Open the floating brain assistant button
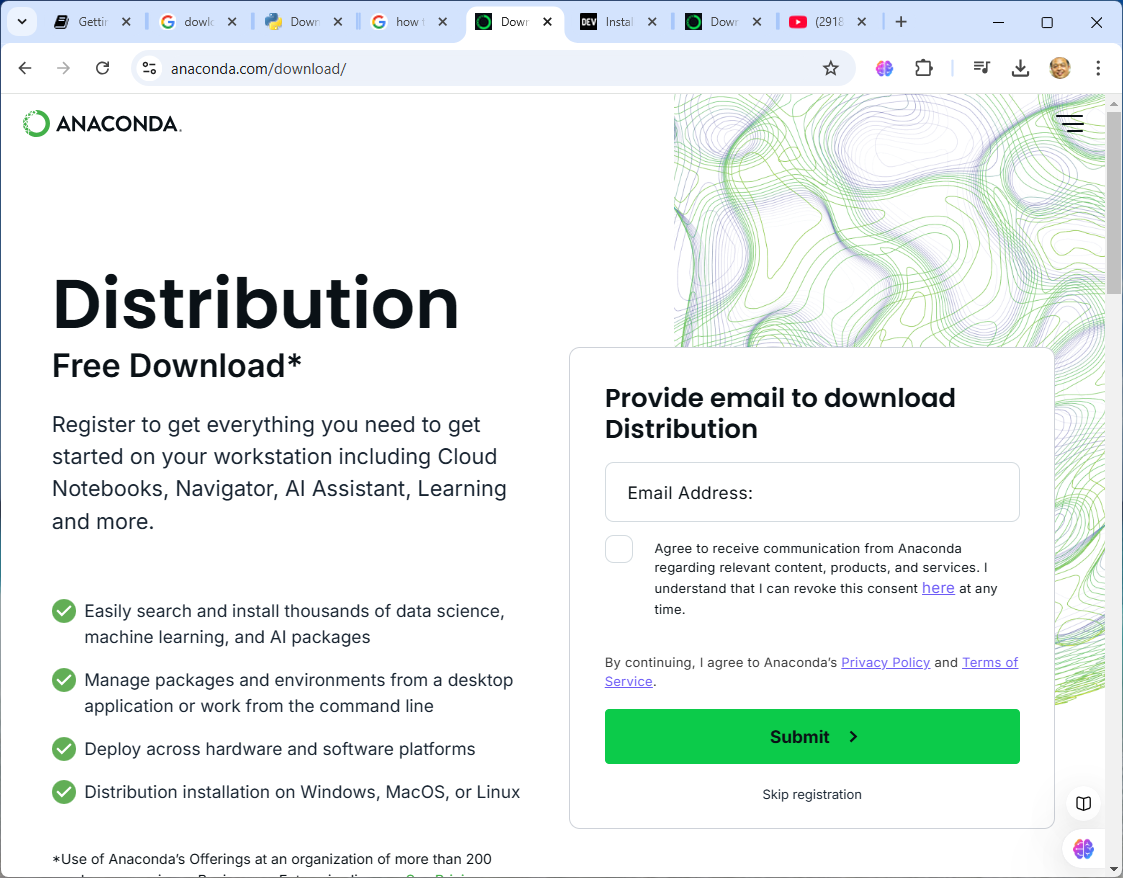 tap(1084, 849)
